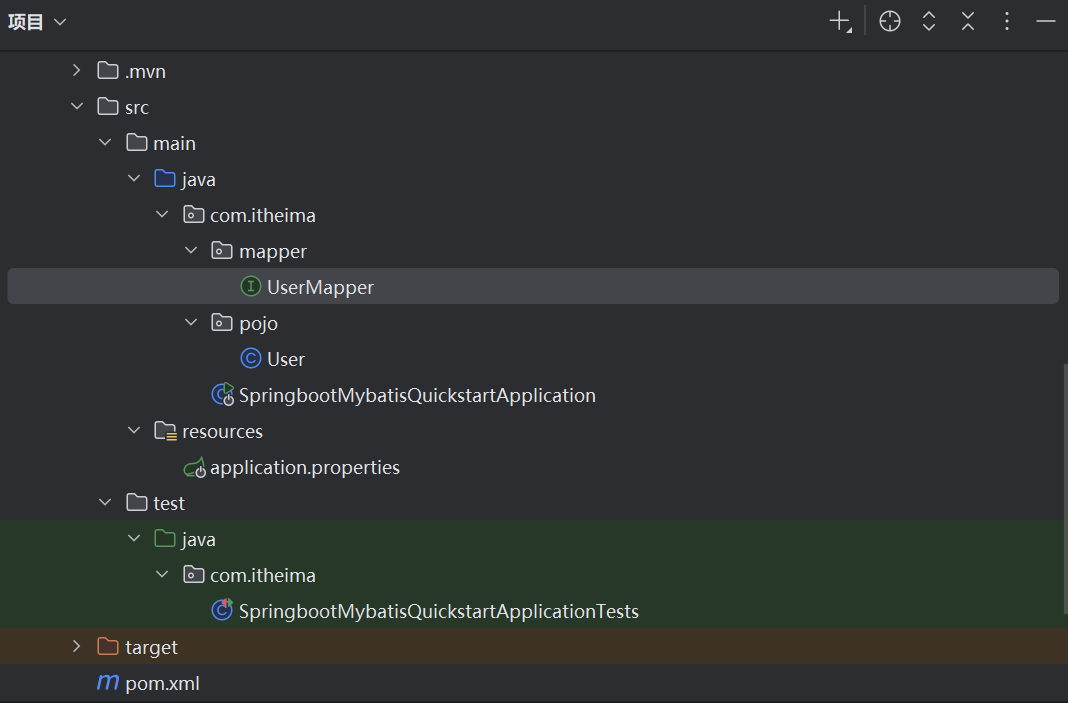Click the com.itheima package icon under main
The image size is (1068, 703).
pos(193,215)
